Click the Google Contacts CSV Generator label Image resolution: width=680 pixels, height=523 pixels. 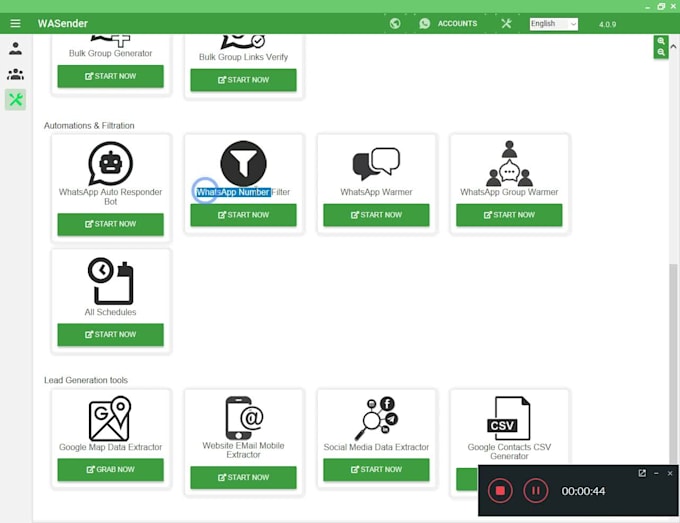point(509,451)
